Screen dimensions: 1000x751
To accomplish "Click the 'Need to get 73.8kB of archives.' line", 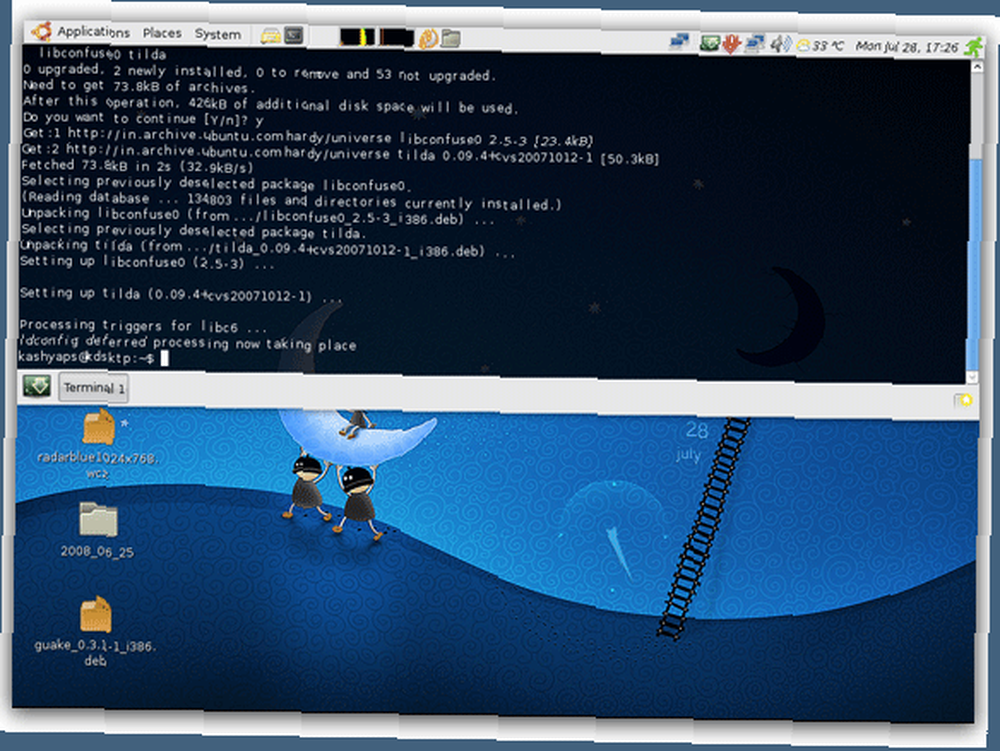I will 139,86.
